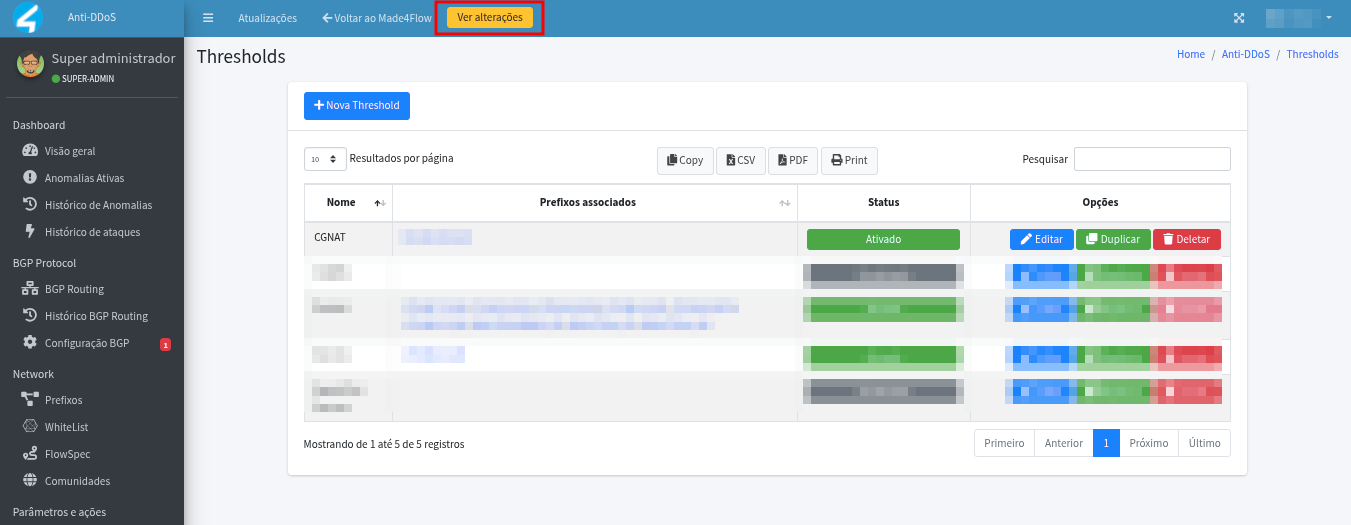
Task: Open WhiteList in sidebar
Action: pos(66,427)
